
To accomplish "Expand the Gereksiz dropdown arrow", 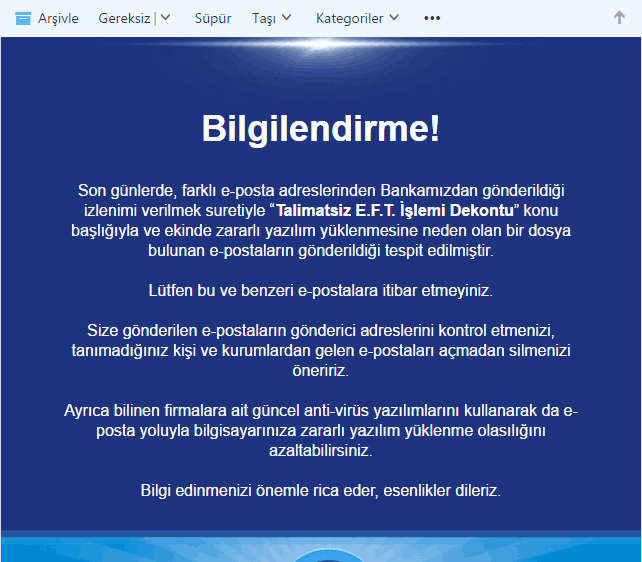I will click(x=166, y=18).
